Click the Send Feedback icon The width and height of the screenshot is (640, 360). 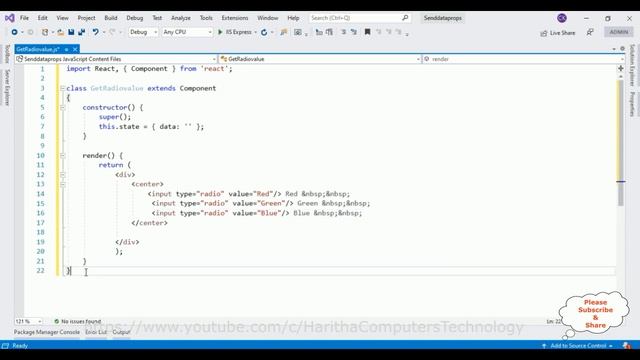pos(590,32)
